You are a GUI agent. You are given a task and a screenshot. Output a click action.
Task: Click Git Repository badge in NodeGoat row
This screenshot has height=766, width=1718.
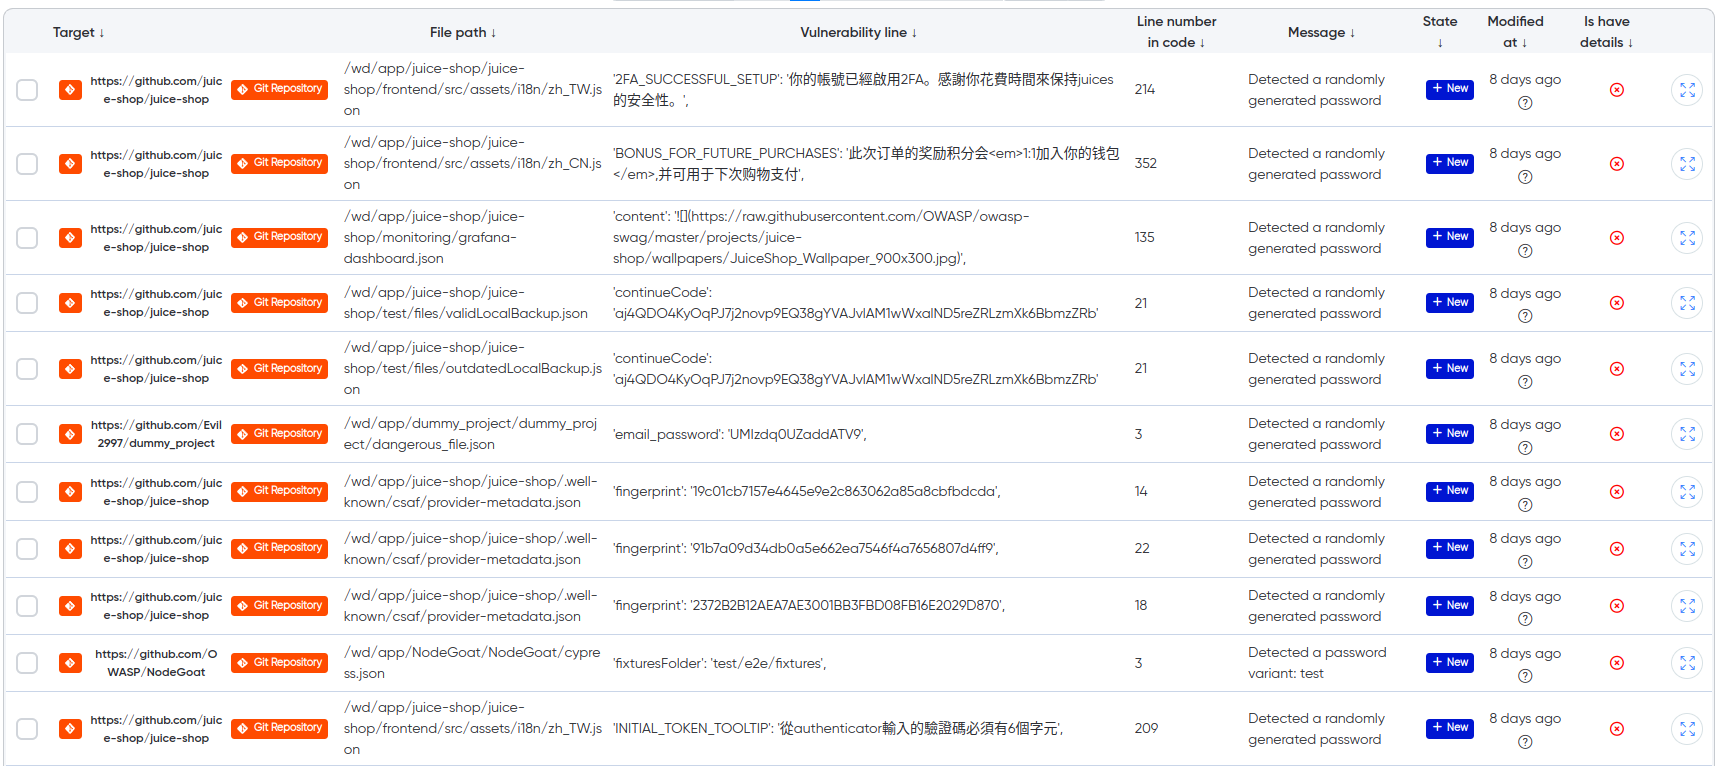280,663
